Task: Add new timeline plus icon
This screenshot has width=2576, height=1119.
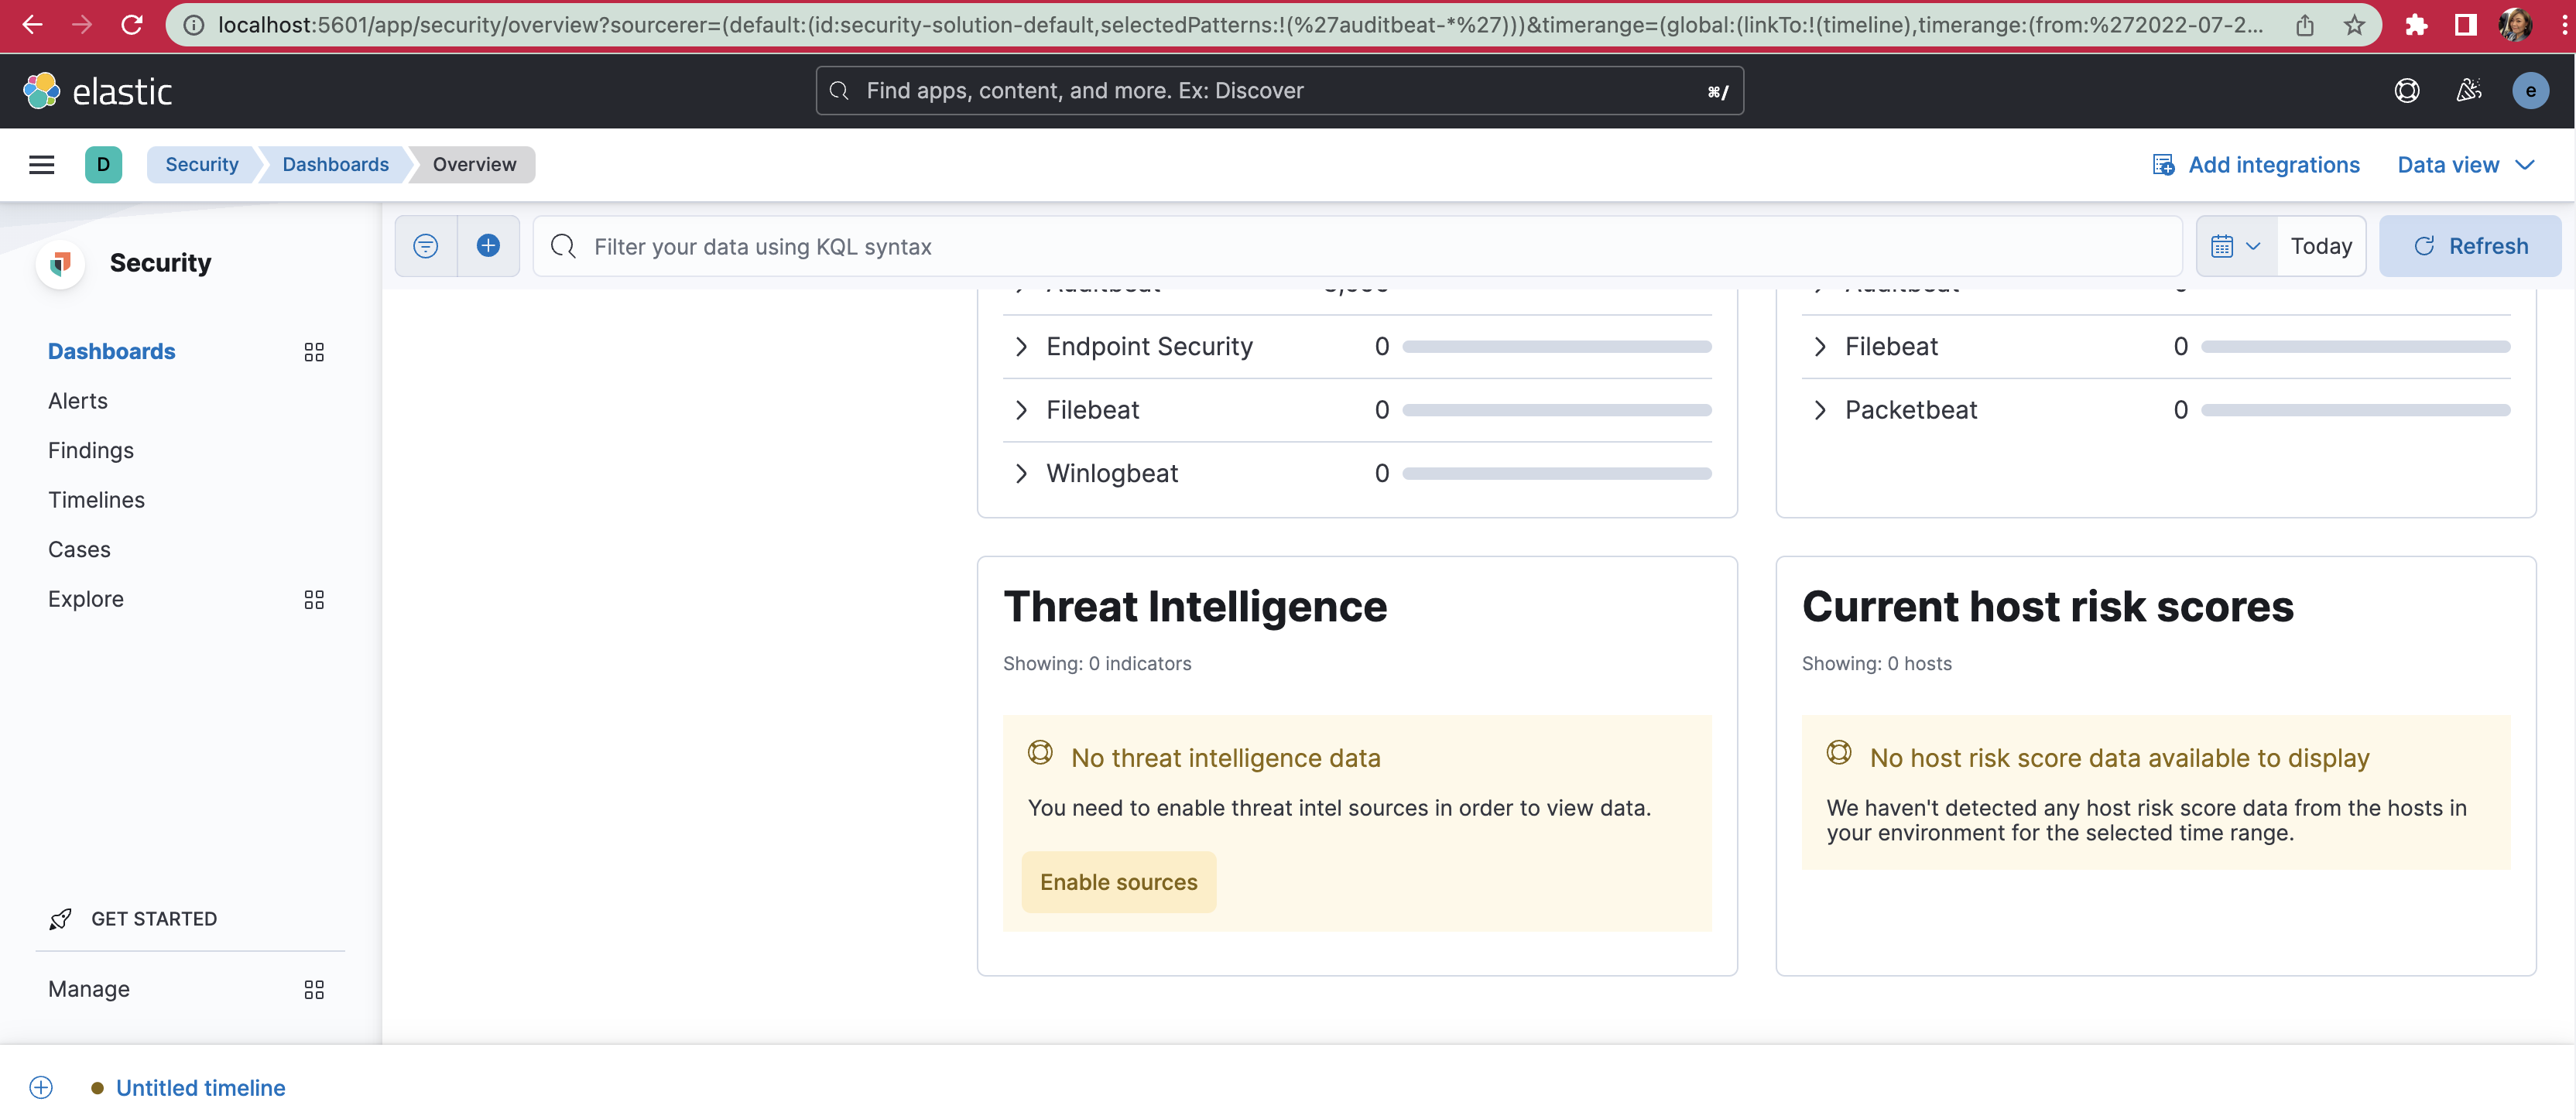Action: pyautogui.click(x=41, y=1087)
